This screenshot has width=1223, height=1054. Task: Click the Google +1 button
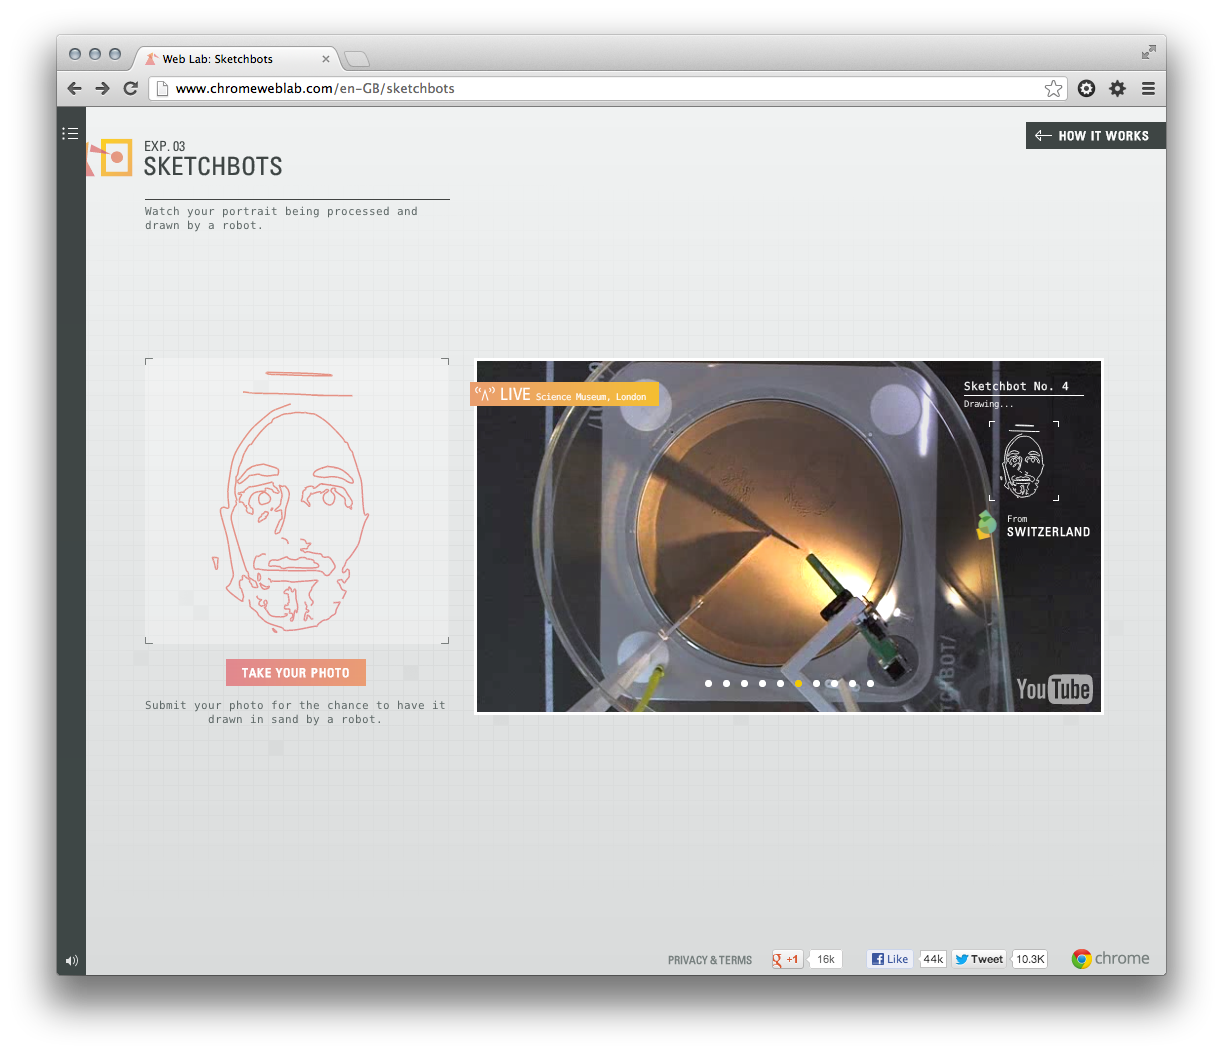pos(787,959)
